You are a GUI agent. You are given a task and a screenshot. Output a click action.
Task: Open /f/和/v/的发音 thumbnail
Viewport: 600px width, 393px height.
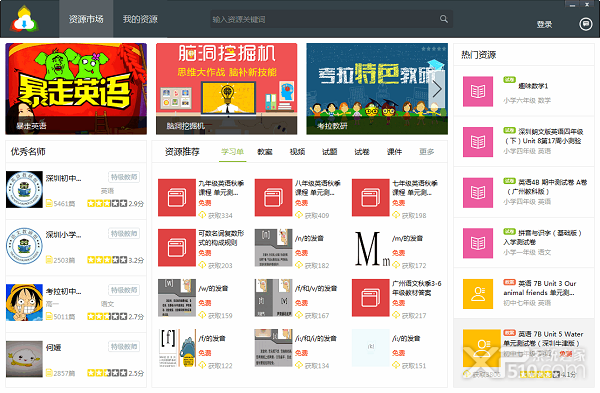point(274,298)
